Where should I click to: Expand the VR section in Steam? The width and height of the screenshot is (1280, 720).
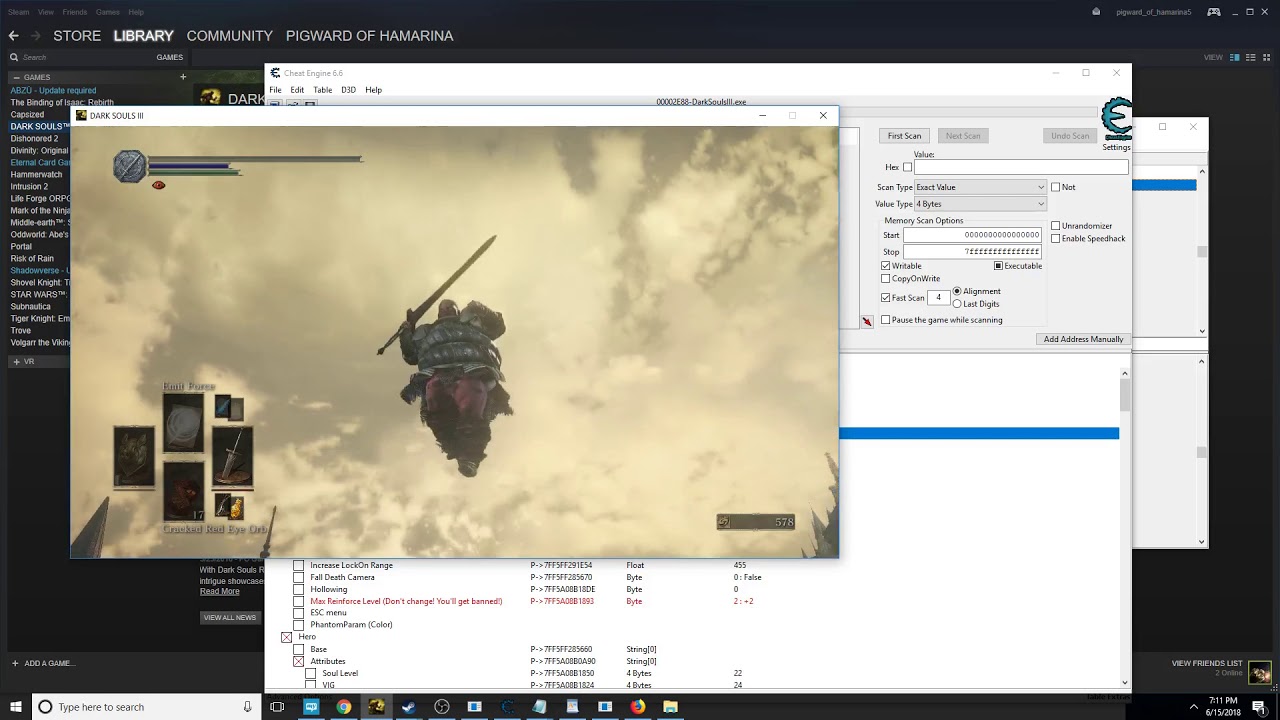[x=16, y=361]
